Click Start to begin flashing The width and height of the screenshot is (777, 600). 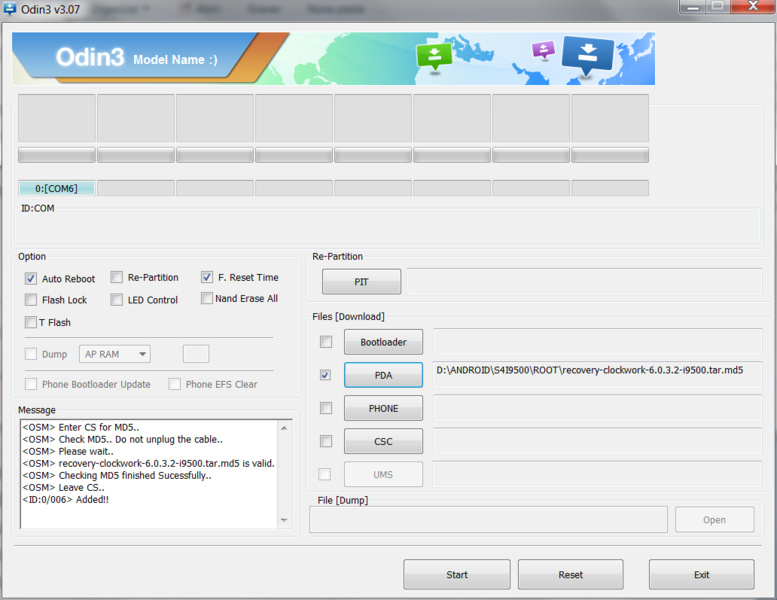click(456, 575)
